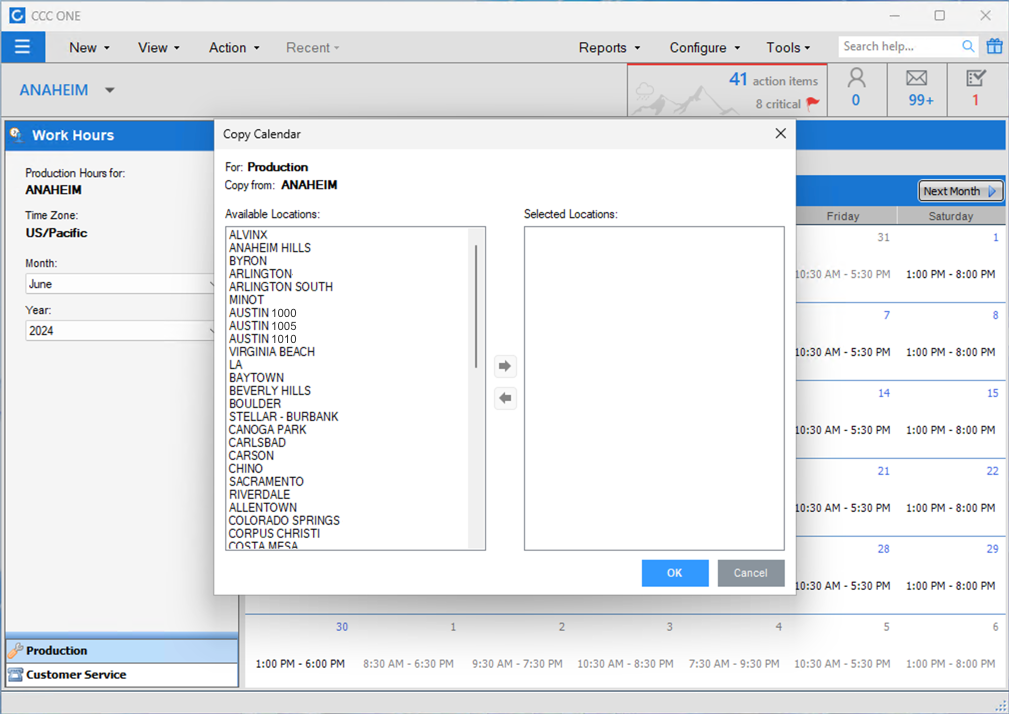Screen dimensions: 1009x714
Task: Open the Year dropdown showing 2024
Action: pyautogui.click(x=120, y=331)
